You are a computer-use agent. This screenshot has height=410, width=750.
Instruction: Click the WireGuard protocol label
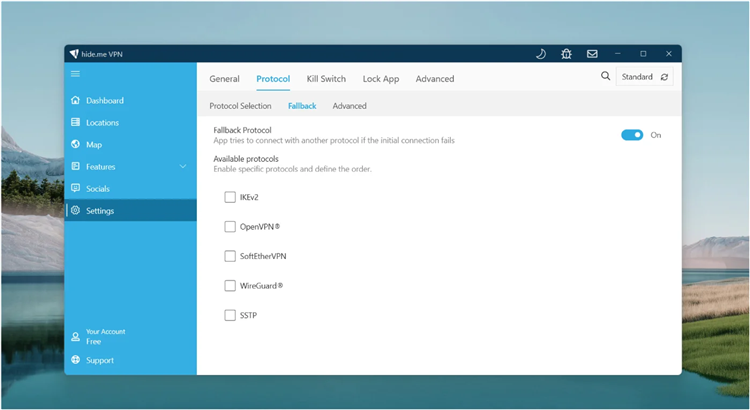(x=261, y=286)
